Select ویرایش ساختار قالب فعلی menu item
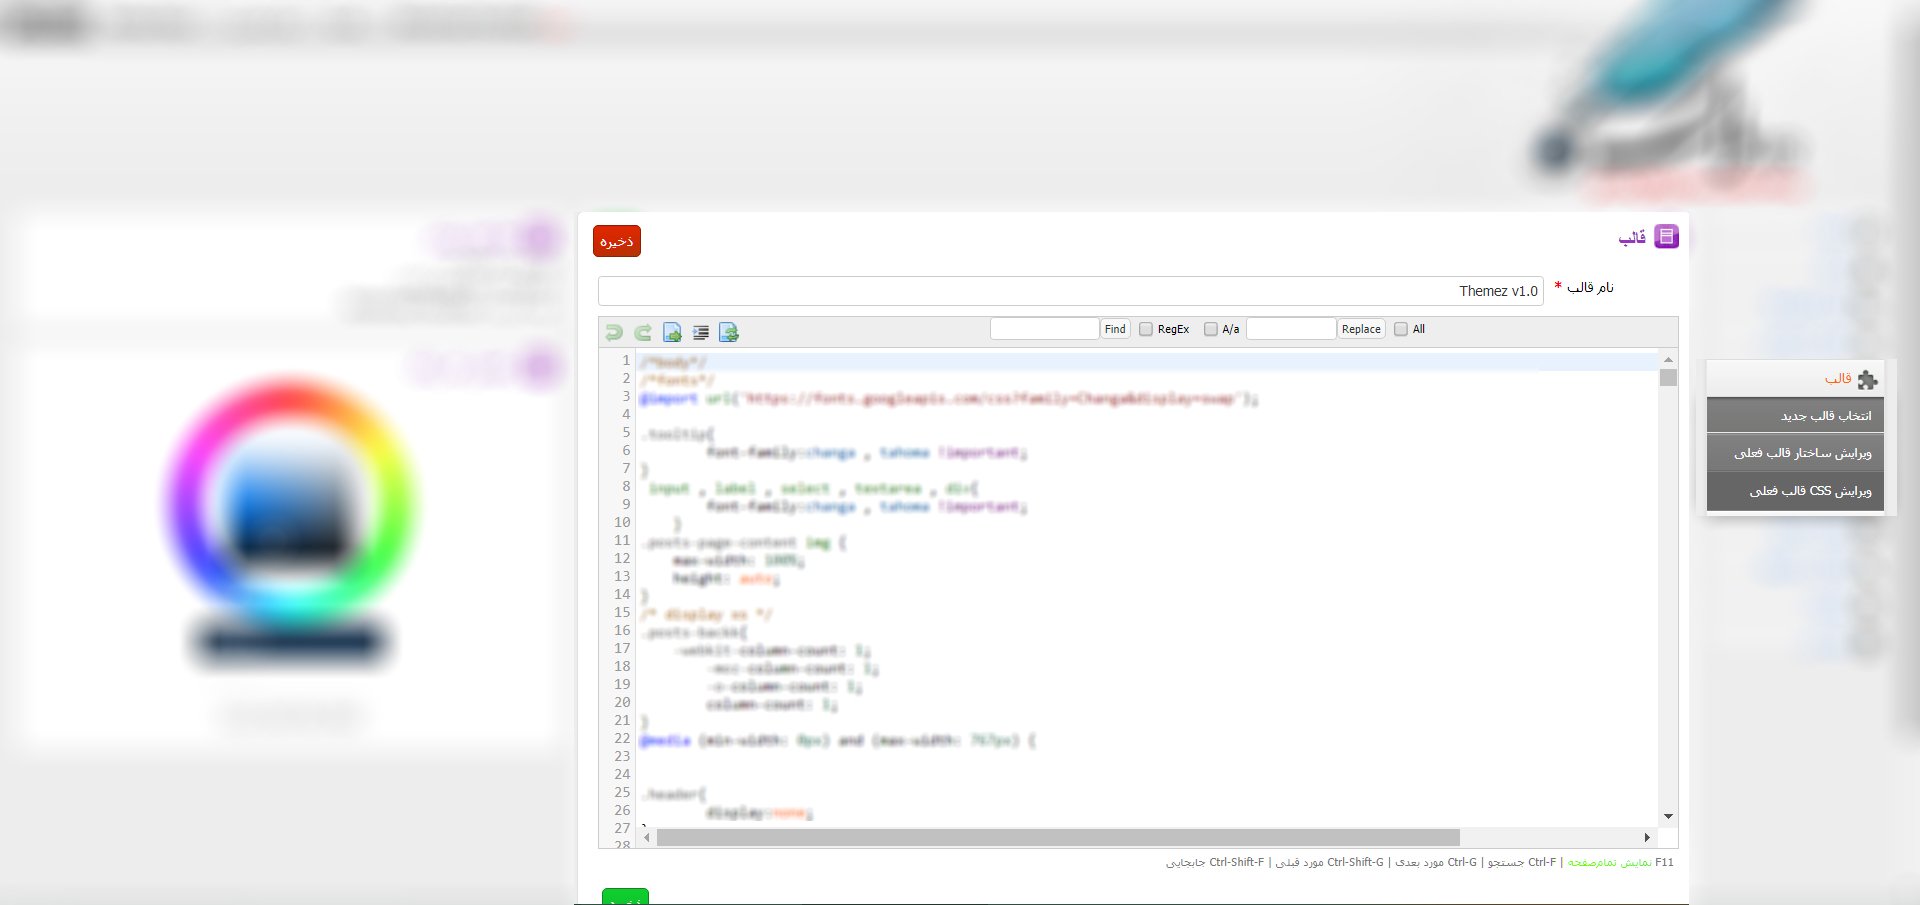1920x905 pixels. point(1795,453)
